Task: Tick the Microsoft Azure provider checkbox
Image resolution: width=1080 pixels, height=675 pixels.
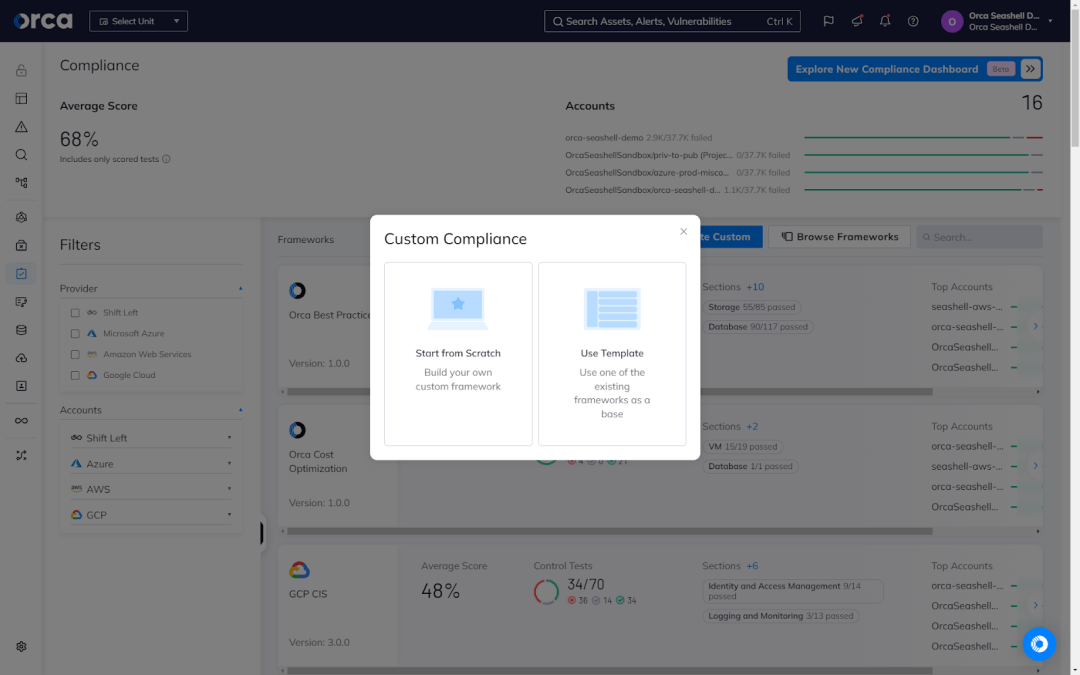Action: pos(75,333)
